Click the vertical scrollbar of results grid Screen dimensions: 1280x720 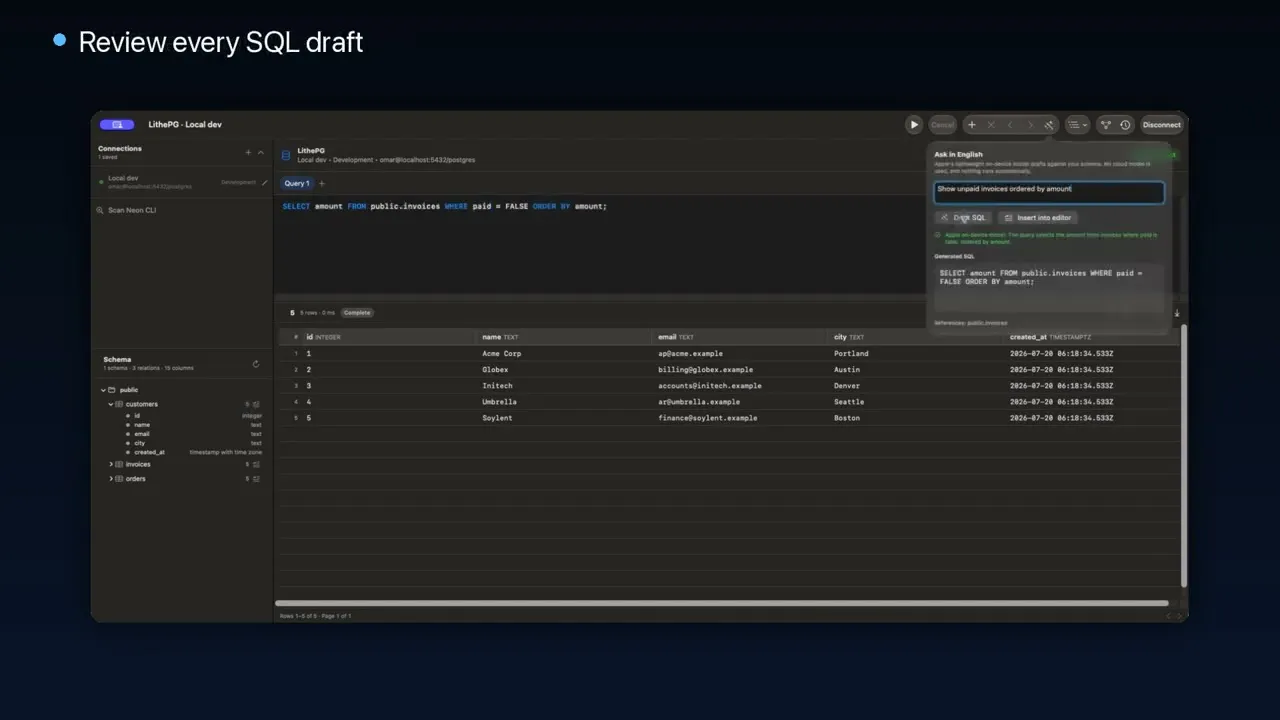(x=1185, y=455)
